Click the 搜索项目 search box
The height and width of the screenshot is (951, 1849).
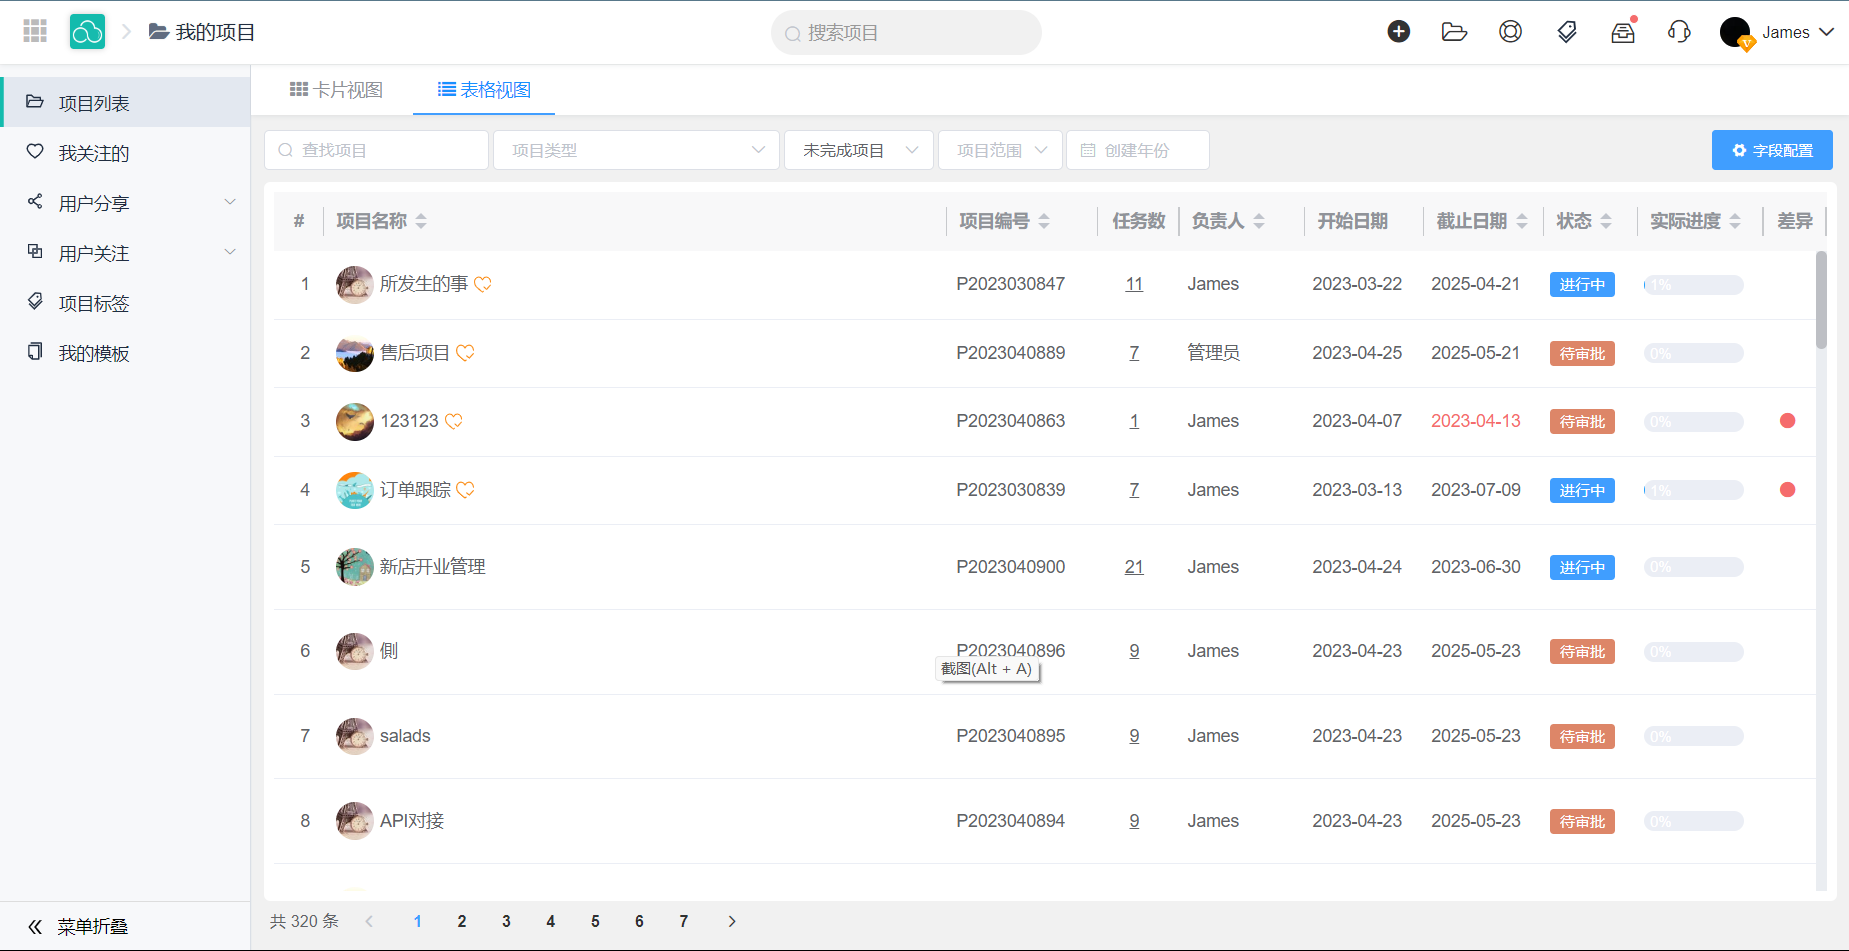pyautogui.click(x=906, y=33)
